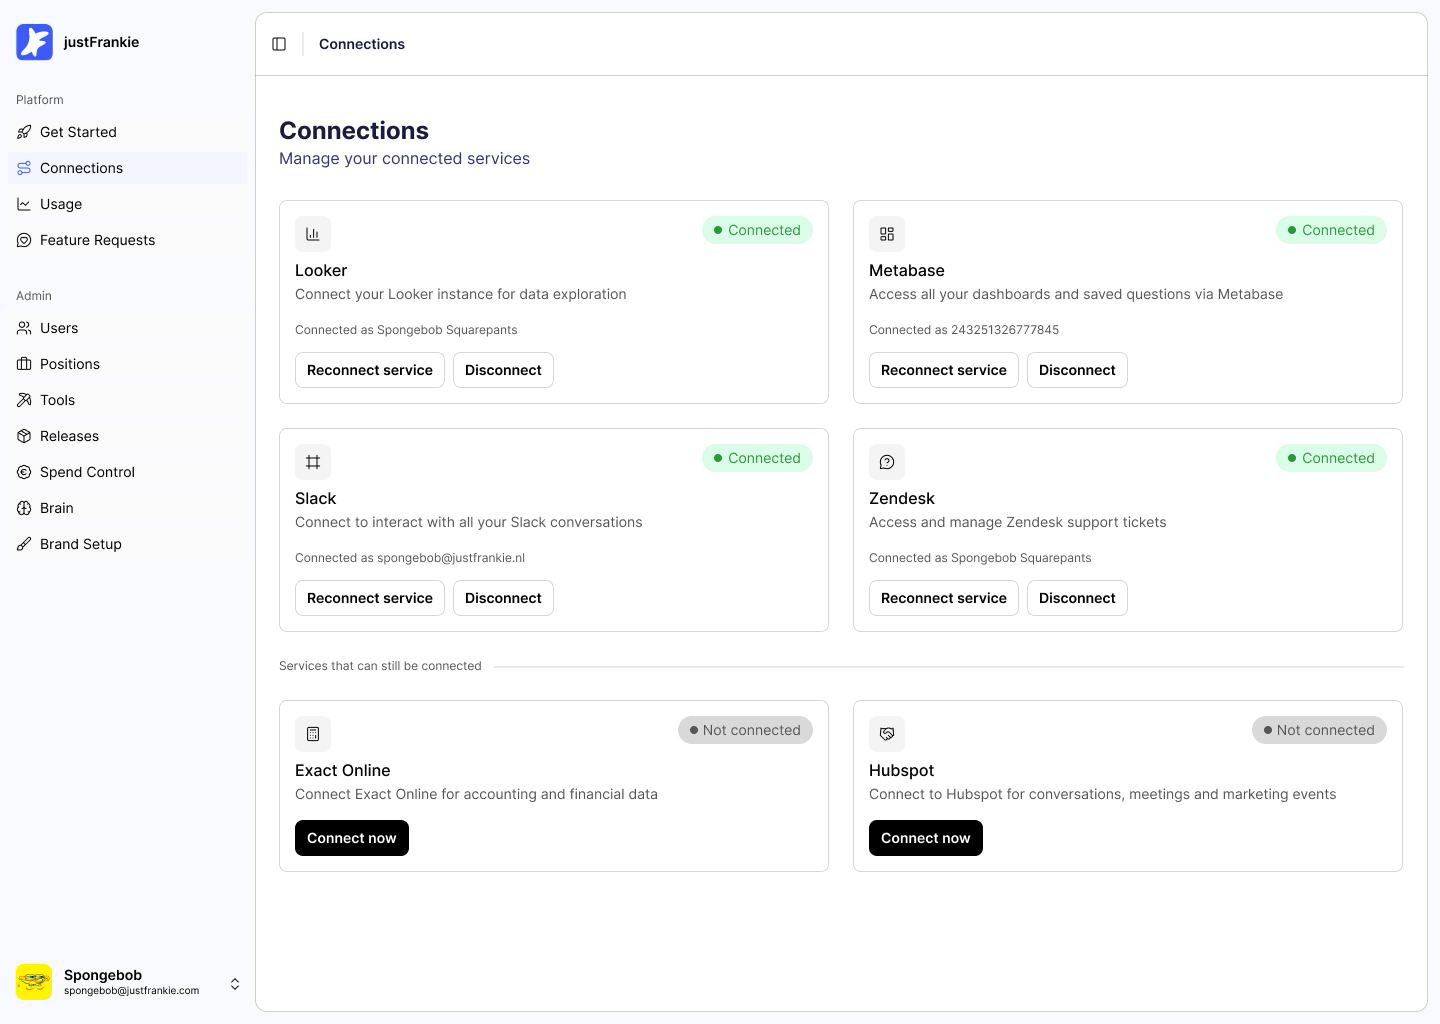Open the Connections sidebar item
This screenshot has width=1440, height=1024.
[x=127, y=168]
